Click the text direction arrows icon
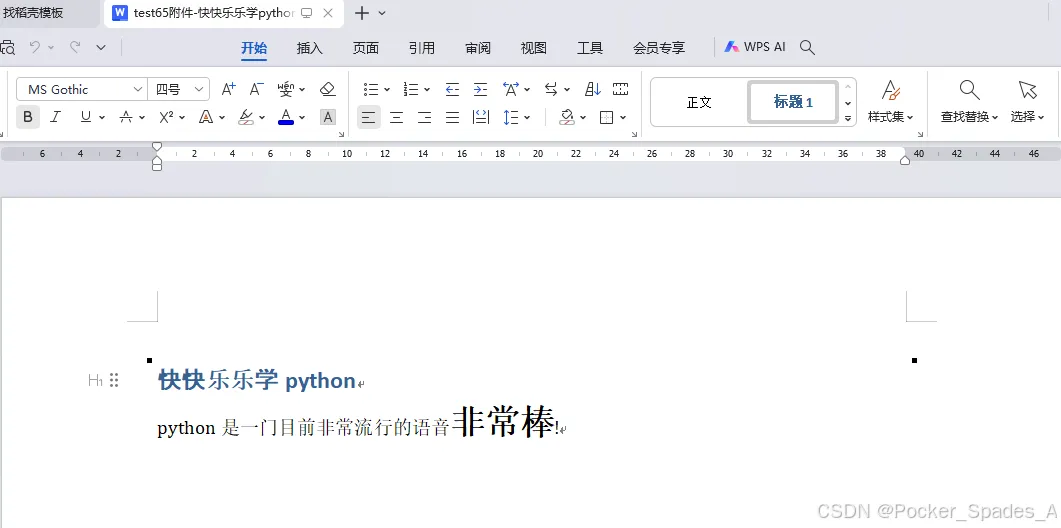1061x528 pixels. click(x=551, y=89)
